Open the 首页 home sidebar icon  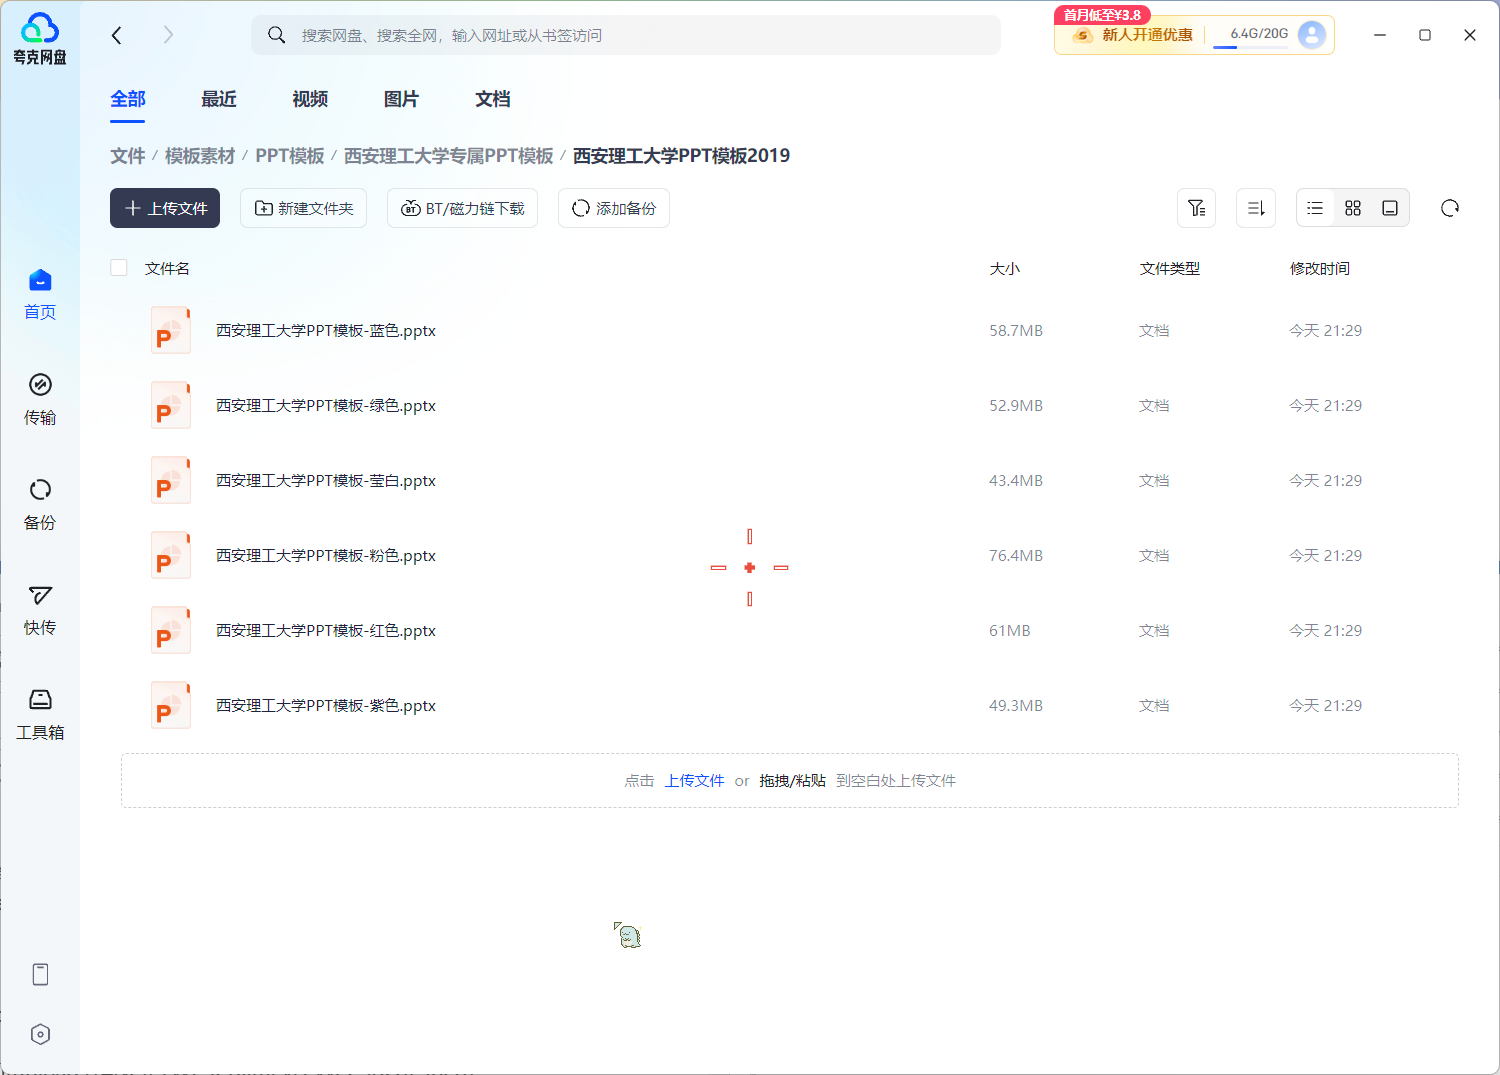coord(40,280)
